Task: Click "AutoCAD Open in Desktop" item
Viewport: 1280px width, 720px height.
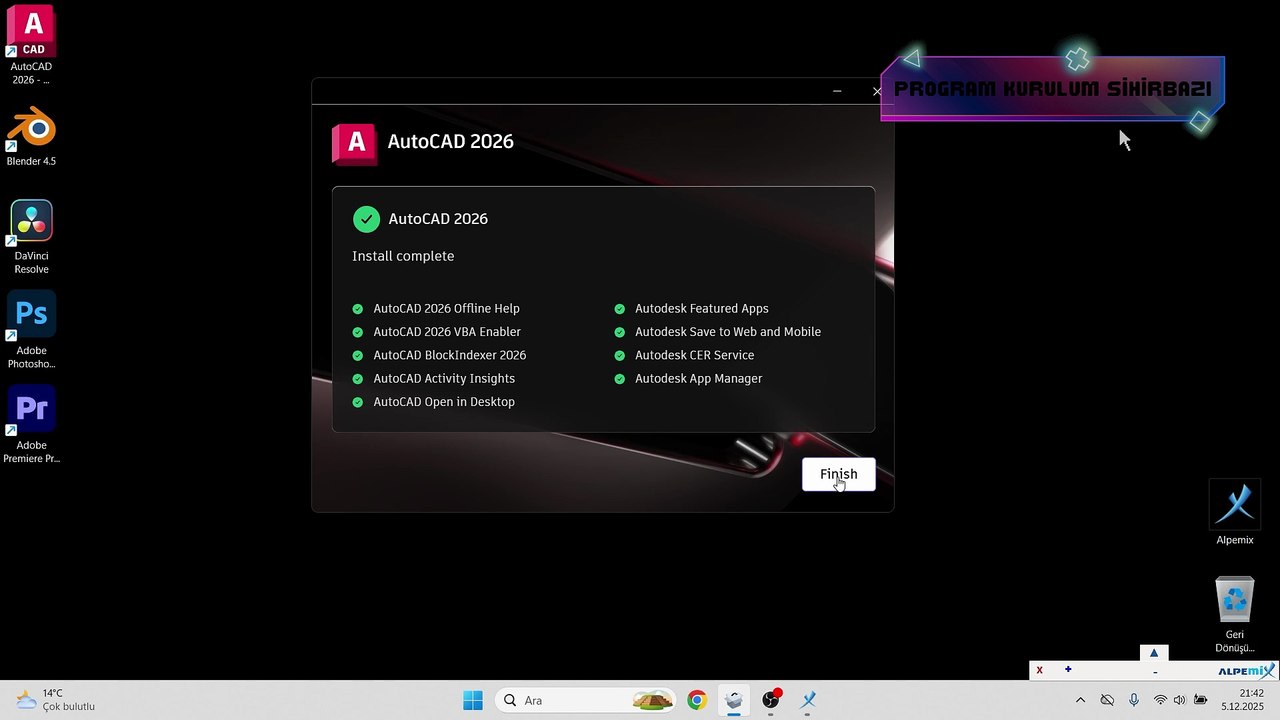Action: 444,402
